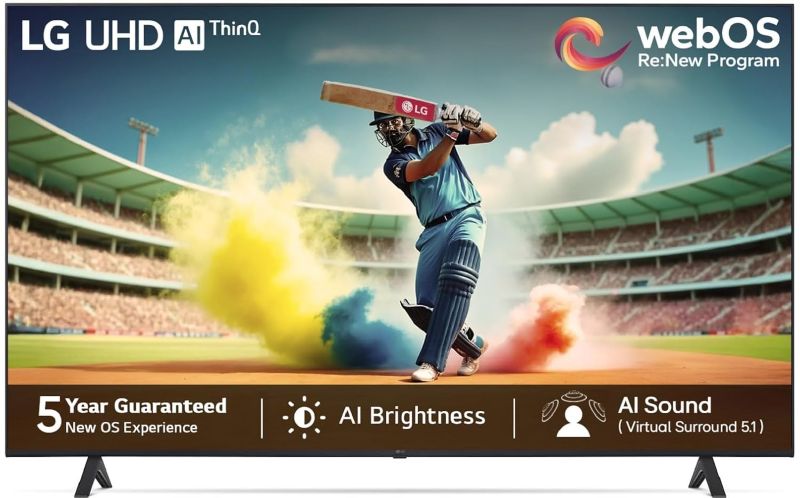Click the webOS heading text

pyautogui.click(x=709, y=33)
